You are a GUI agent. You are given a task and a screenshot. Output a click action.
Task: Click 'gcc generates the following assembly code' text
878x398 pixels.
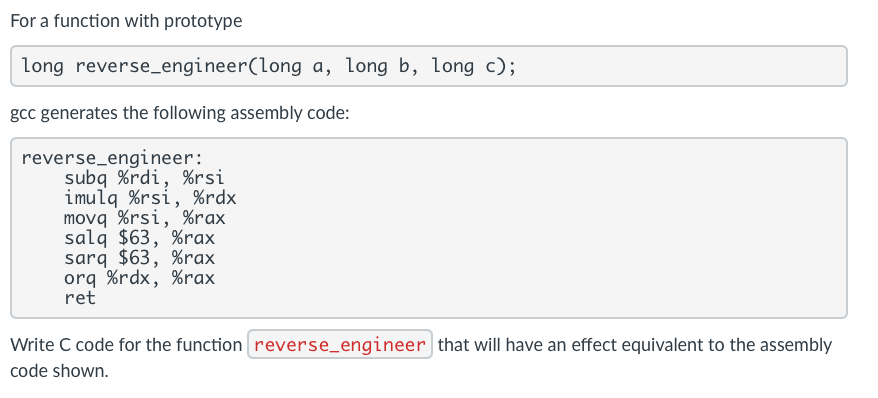coord(180,113)
